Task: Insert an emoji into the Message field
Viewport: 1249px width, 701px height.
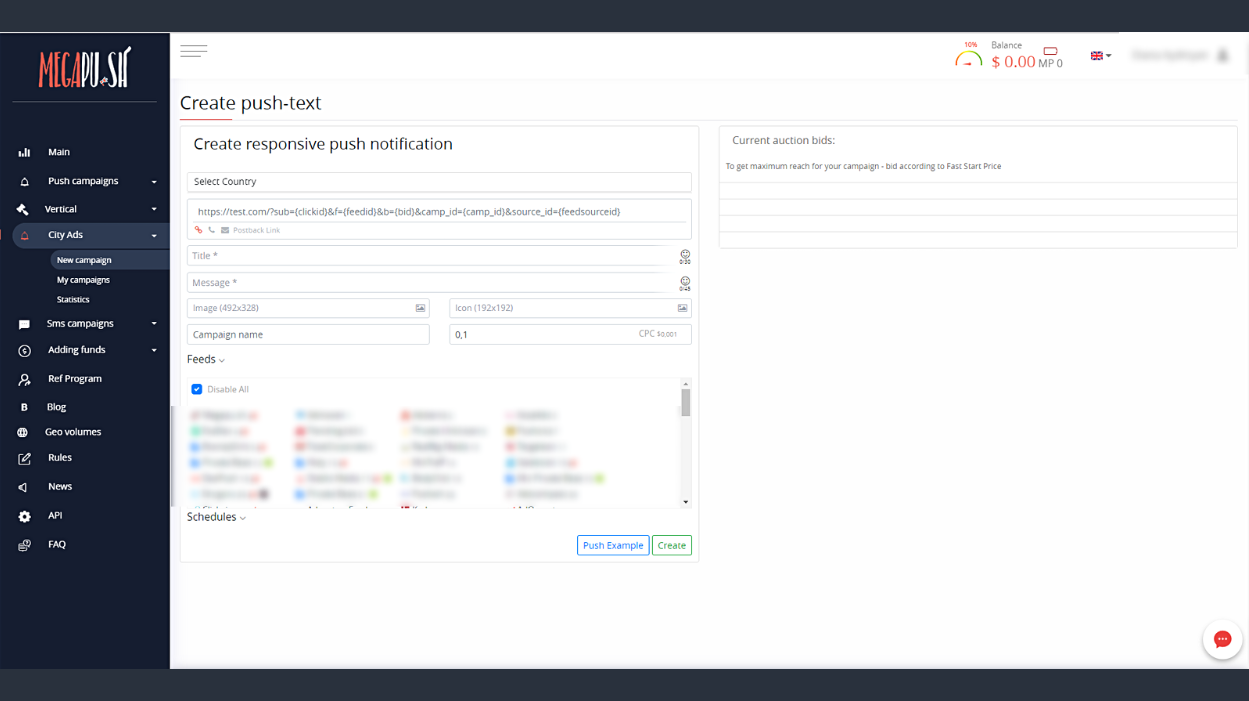Action: click(x=684, y=284)
